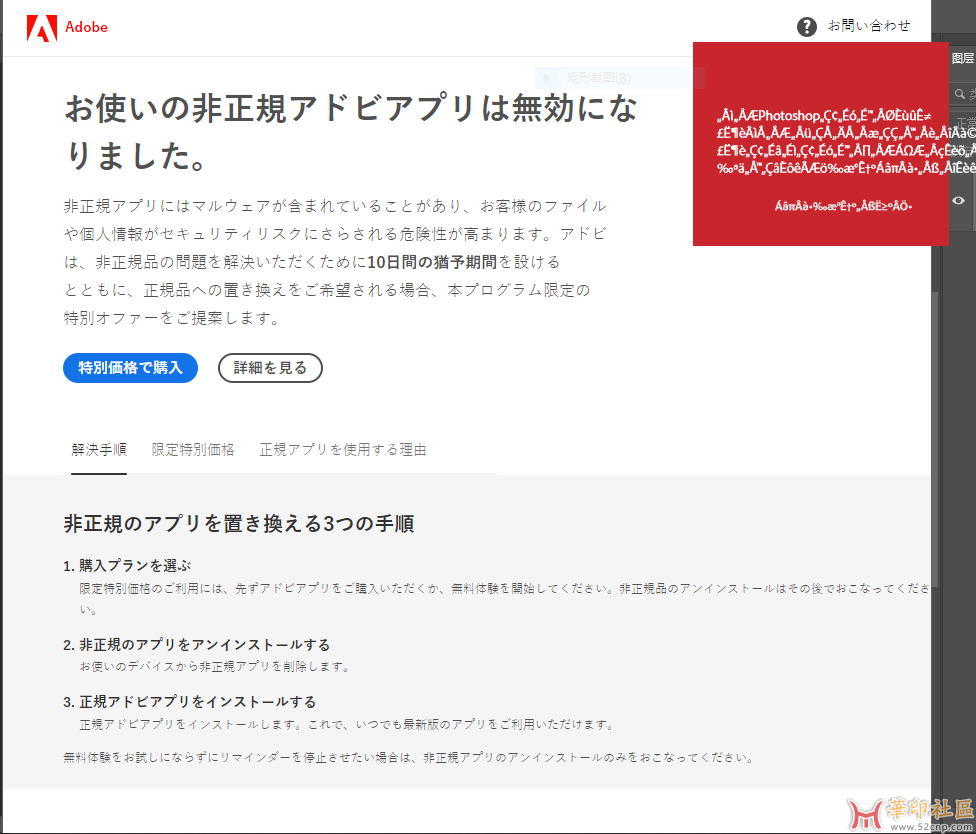Click the step text 2. 非正規のアプリをアンインストールする
Screen dimensions: 976x834
197,645
